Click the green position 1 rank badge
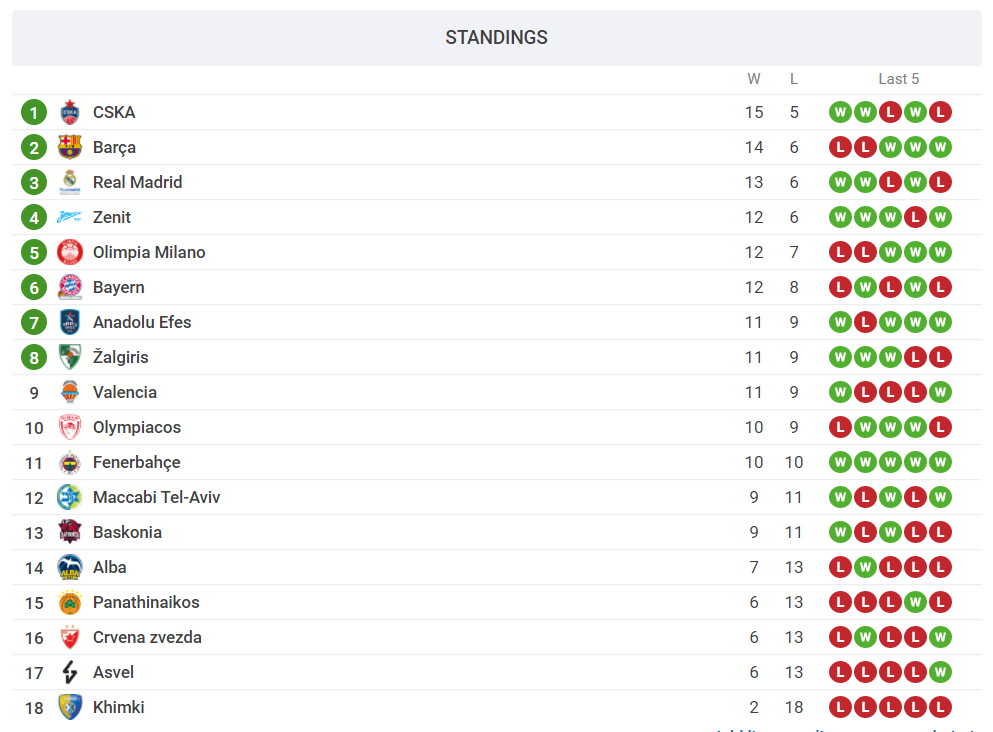 click(x=34, y=112)
